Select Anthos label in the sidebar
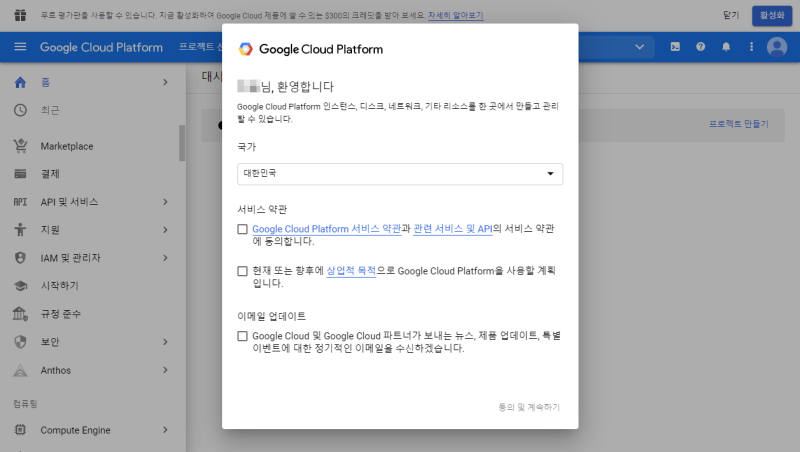The image size is (800, 452). point(56,370)
